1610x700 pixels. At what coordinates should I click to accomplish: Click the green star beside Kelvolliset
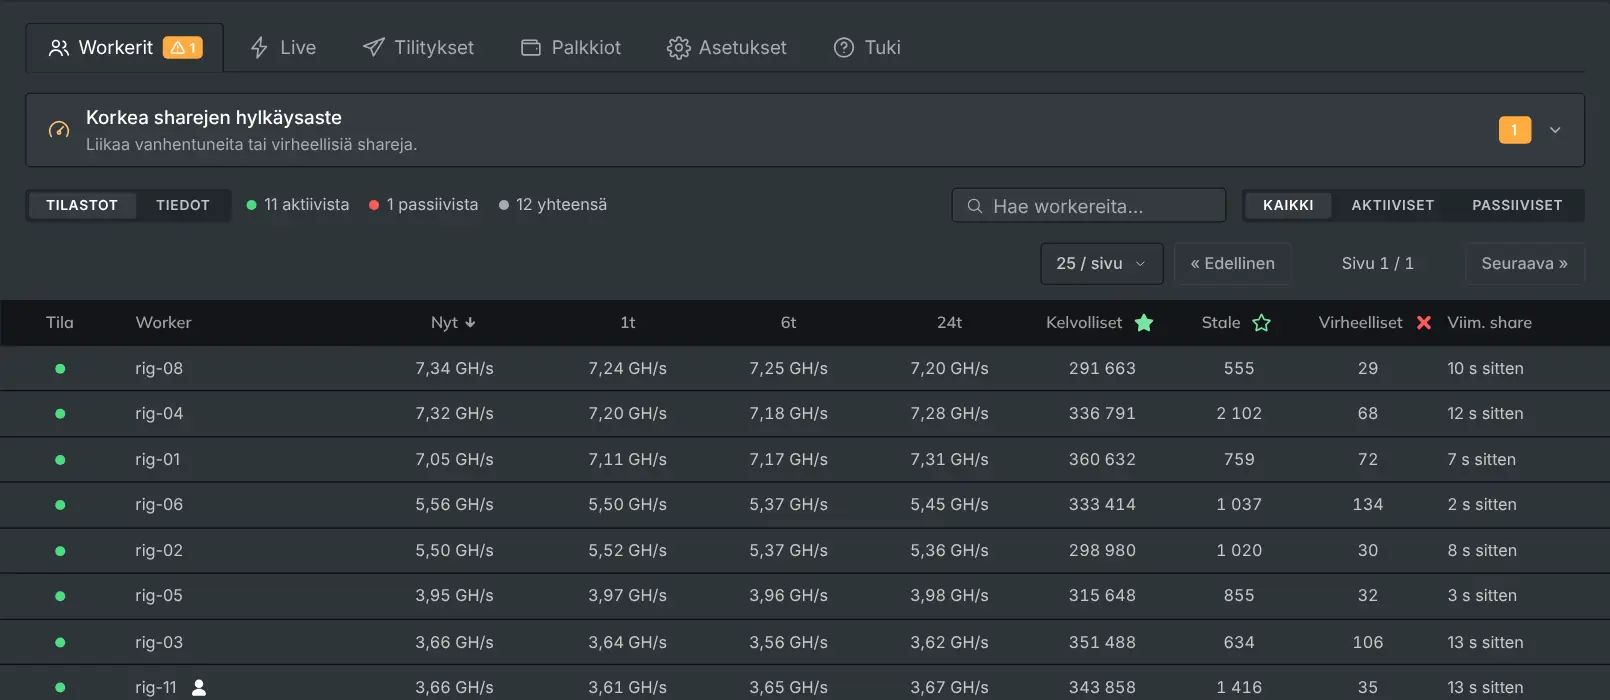pyautogui.click(x=1144, y=322)
